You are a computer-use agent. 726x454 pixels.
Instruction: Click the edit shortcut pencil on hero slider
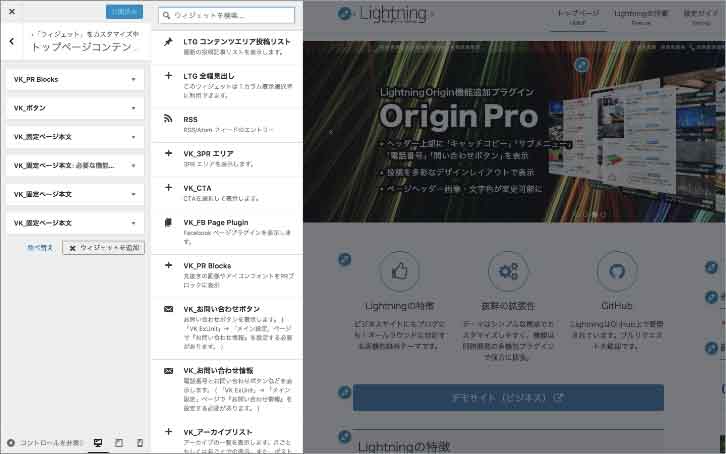click(x=582, y=64)
